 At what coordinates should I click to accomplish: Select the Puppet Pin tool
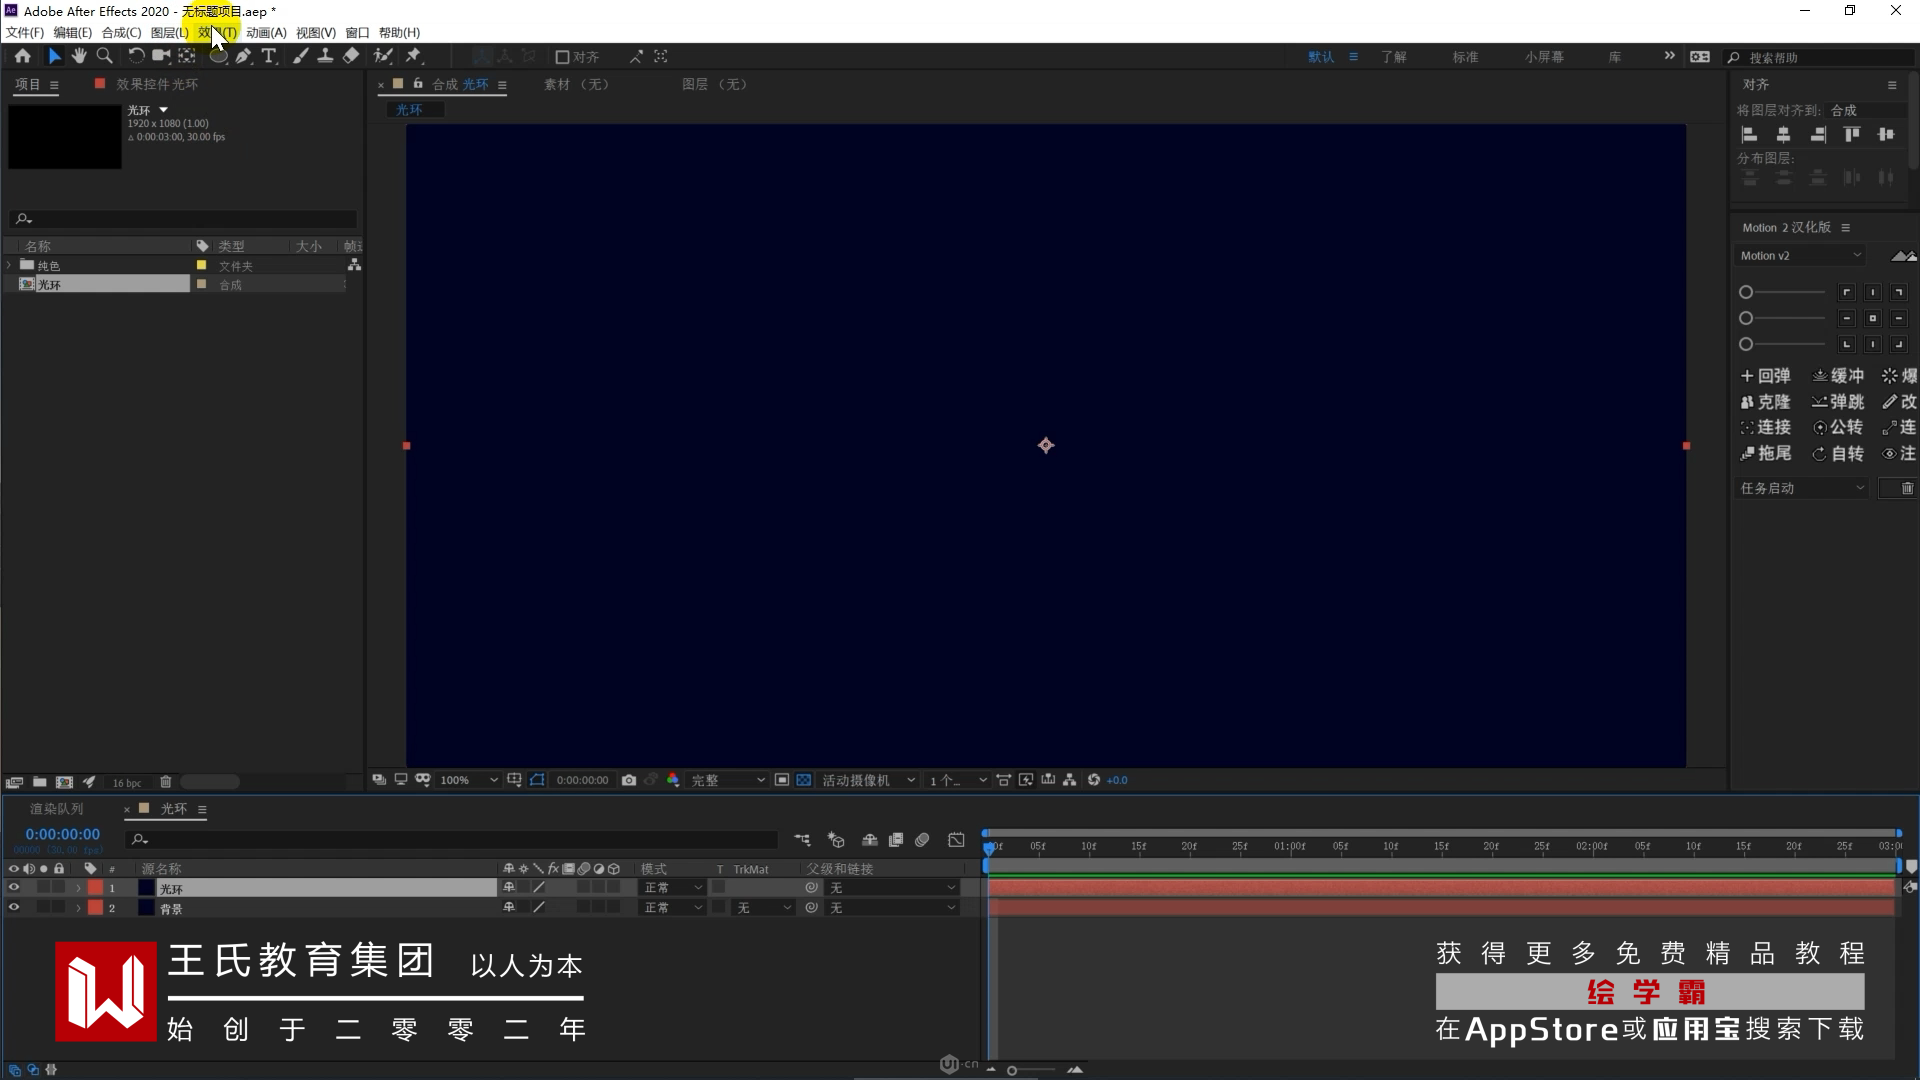pos(413,56)
